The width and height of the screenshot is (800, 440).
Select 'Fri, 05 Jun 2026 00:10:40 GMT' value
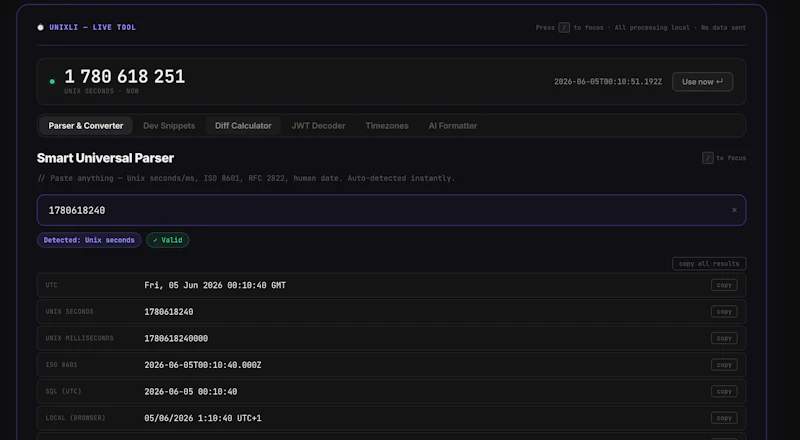(x=215, y=285)
